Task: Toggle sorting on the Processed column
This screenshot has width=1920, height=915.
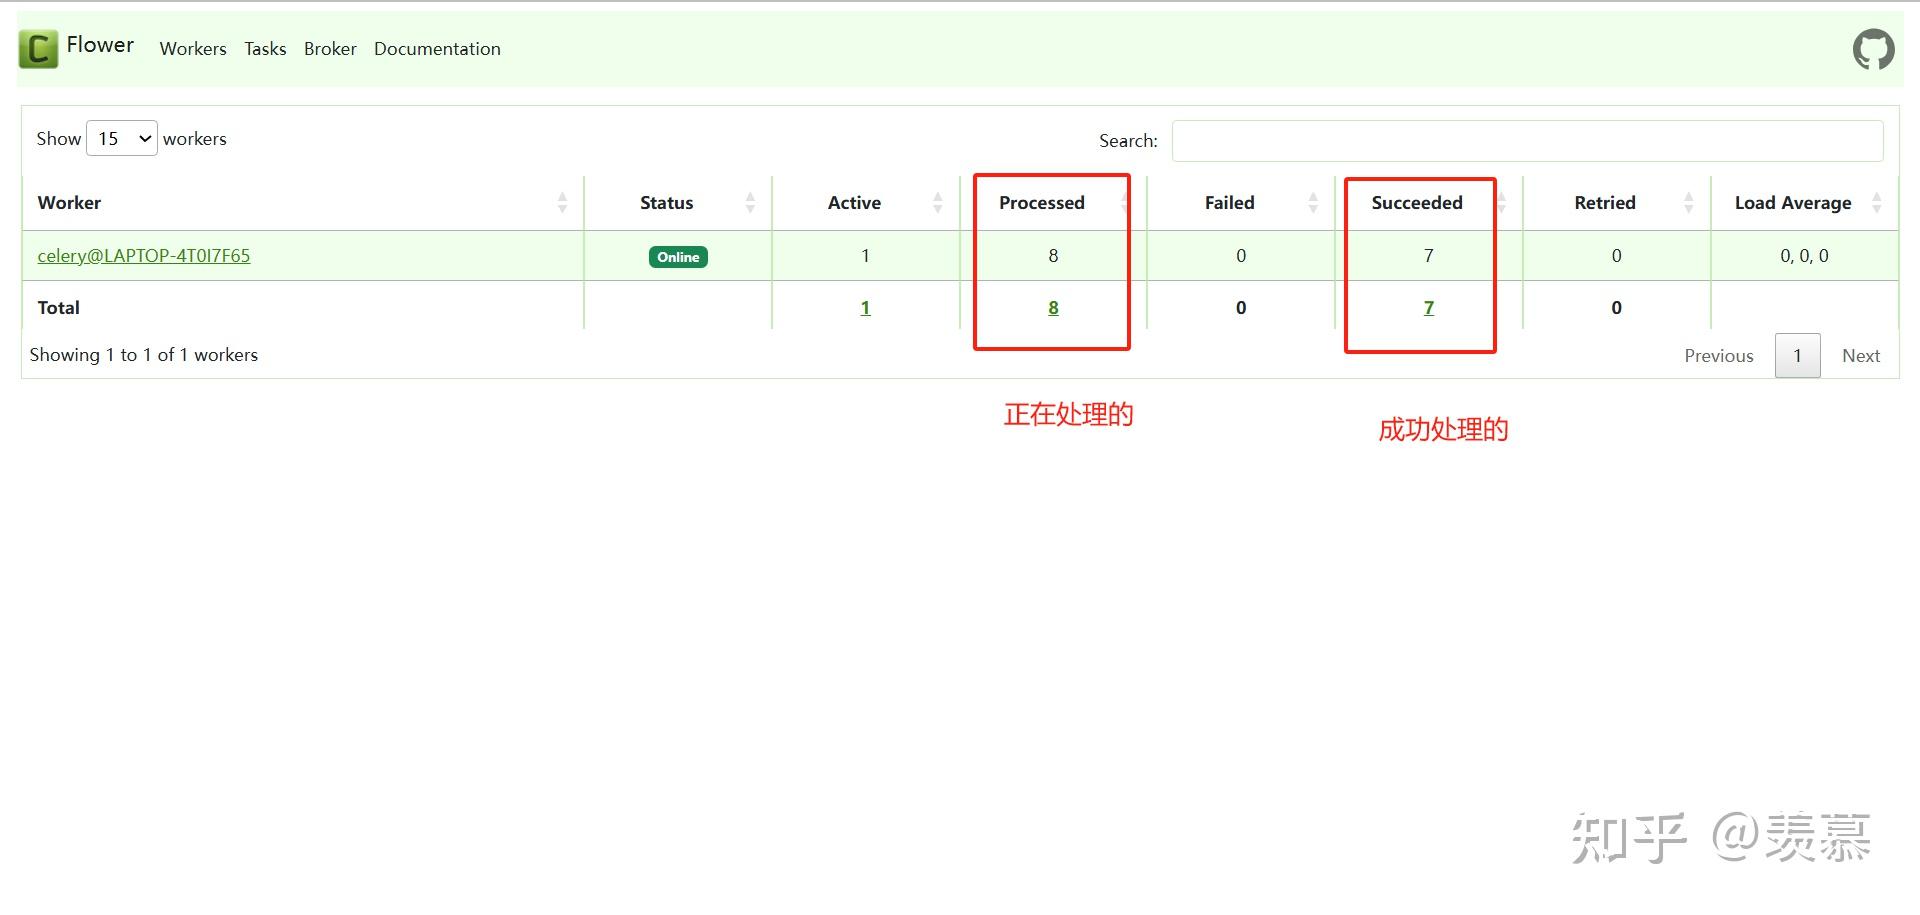Action: 1124,202
